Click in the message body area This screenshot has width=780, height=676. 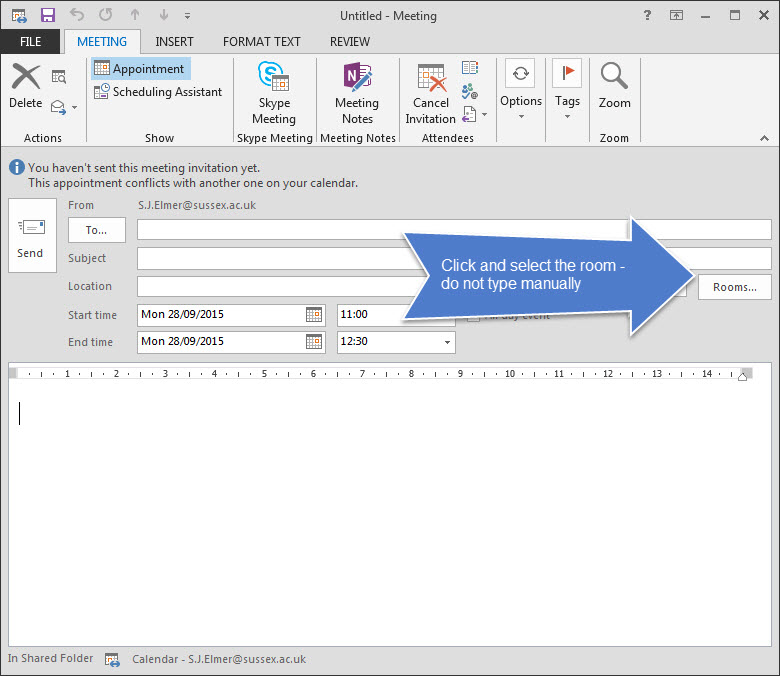coord(390,512)
